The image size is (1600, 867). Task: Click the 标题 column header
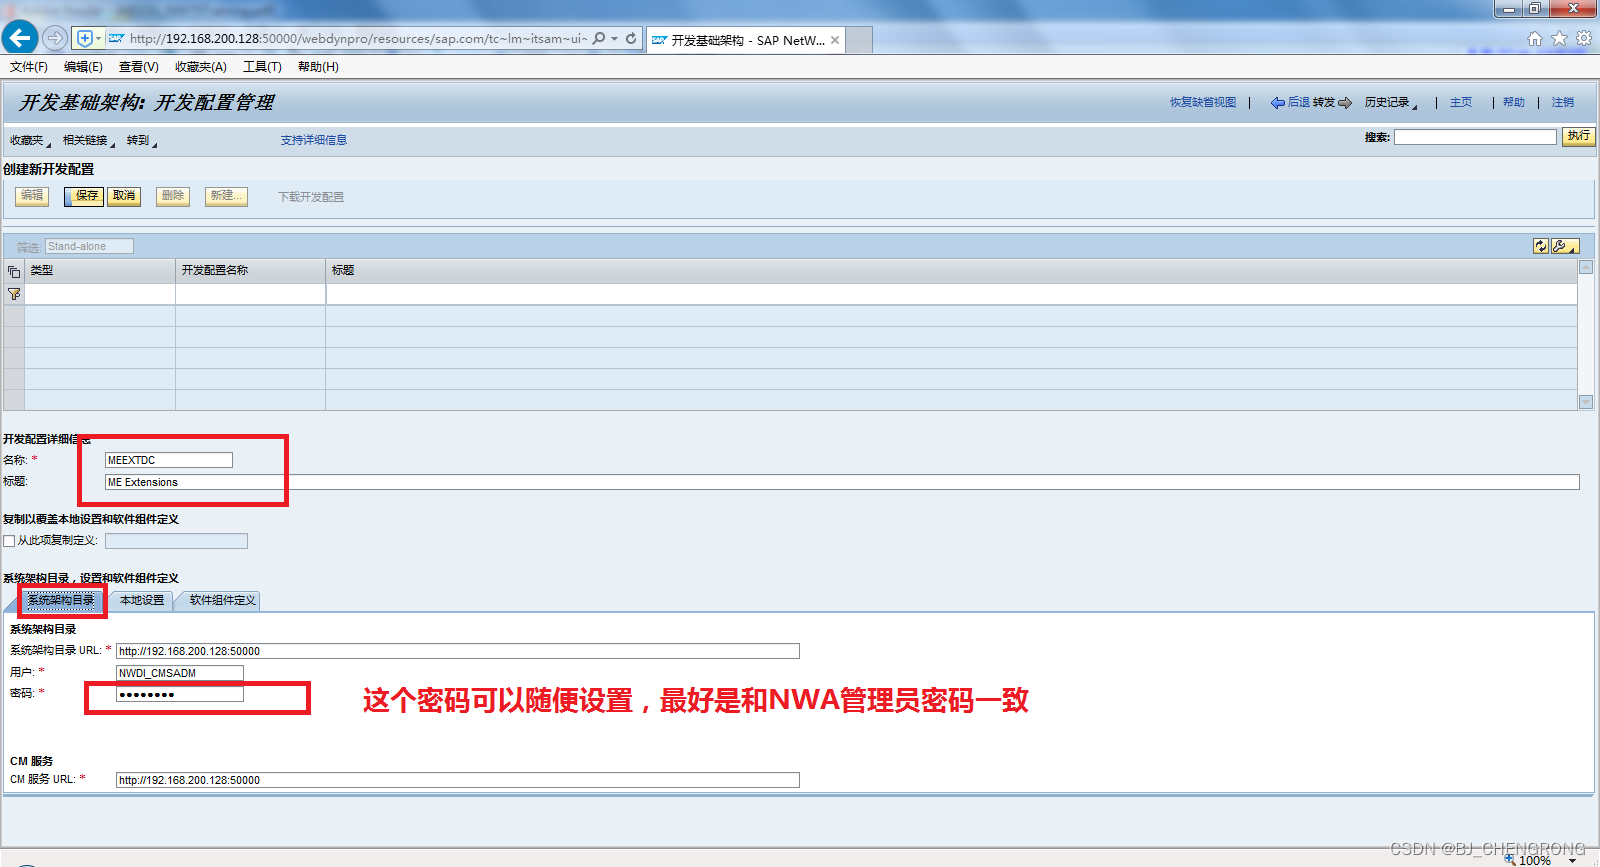click(951, 271)
